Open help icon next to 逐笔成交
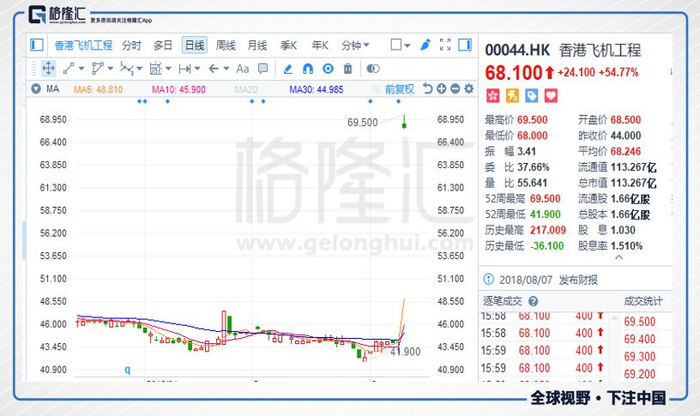The image size is (700, 416). 533,301
